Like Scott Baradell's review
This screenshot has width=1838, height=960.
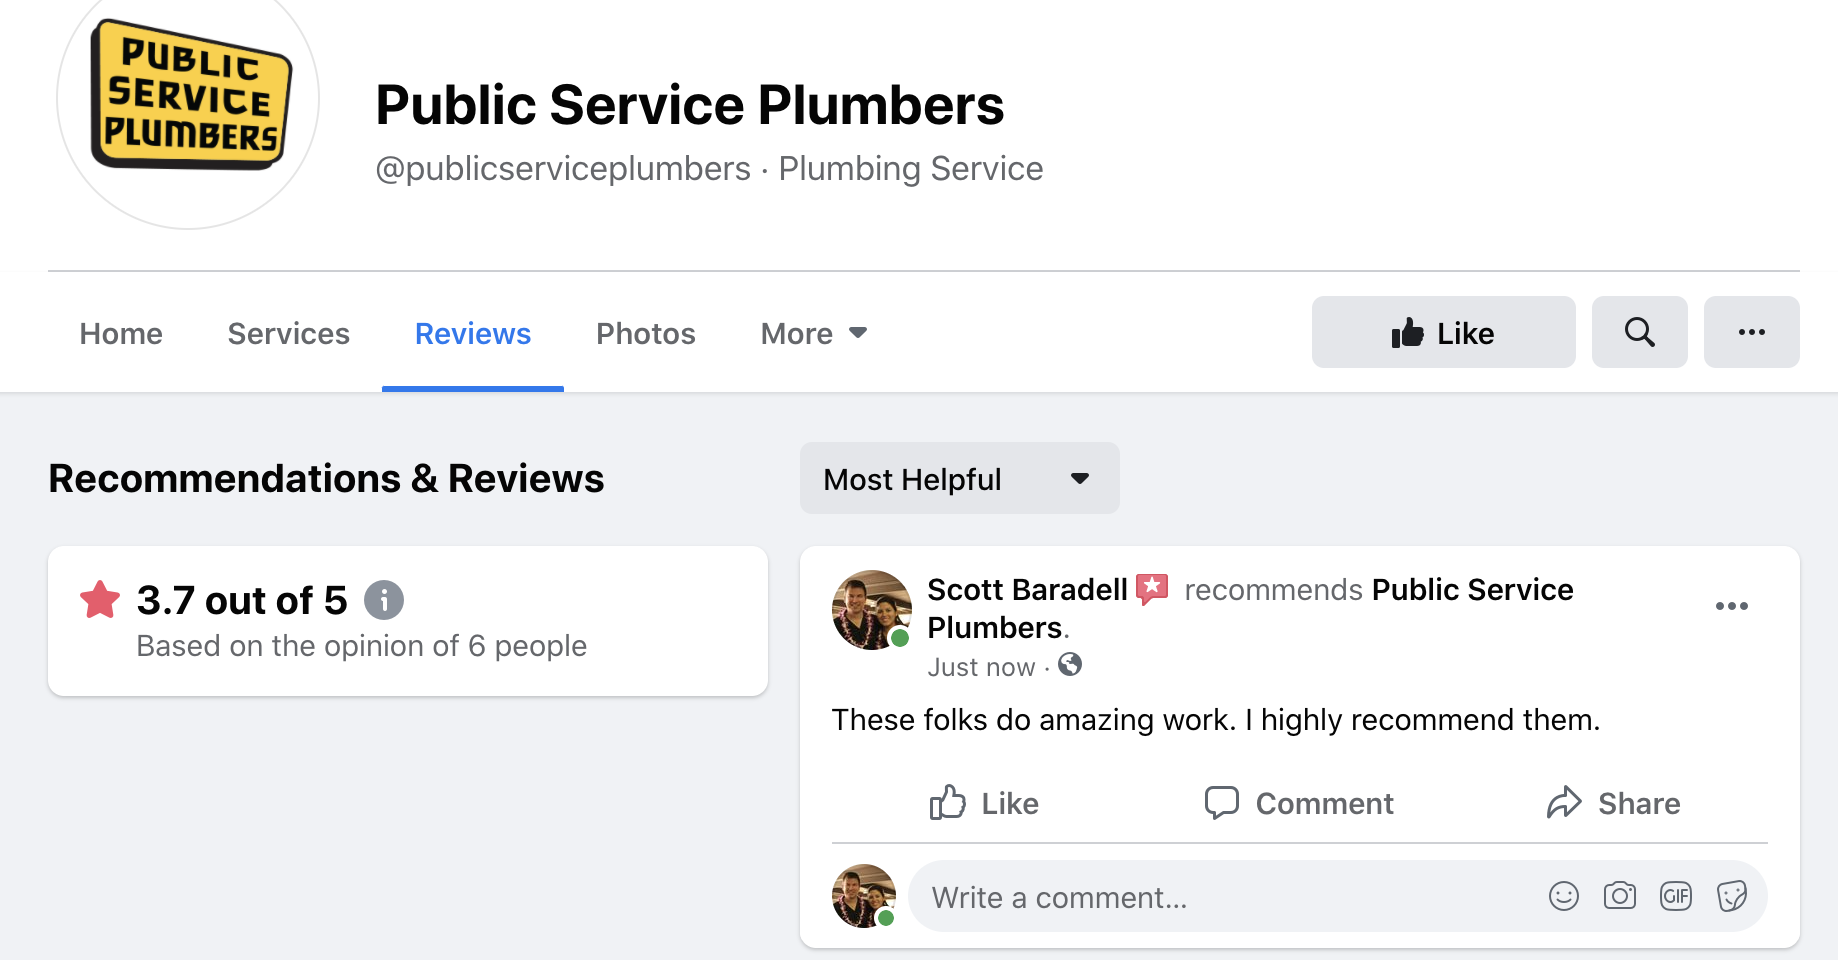(x=983, y=803)
